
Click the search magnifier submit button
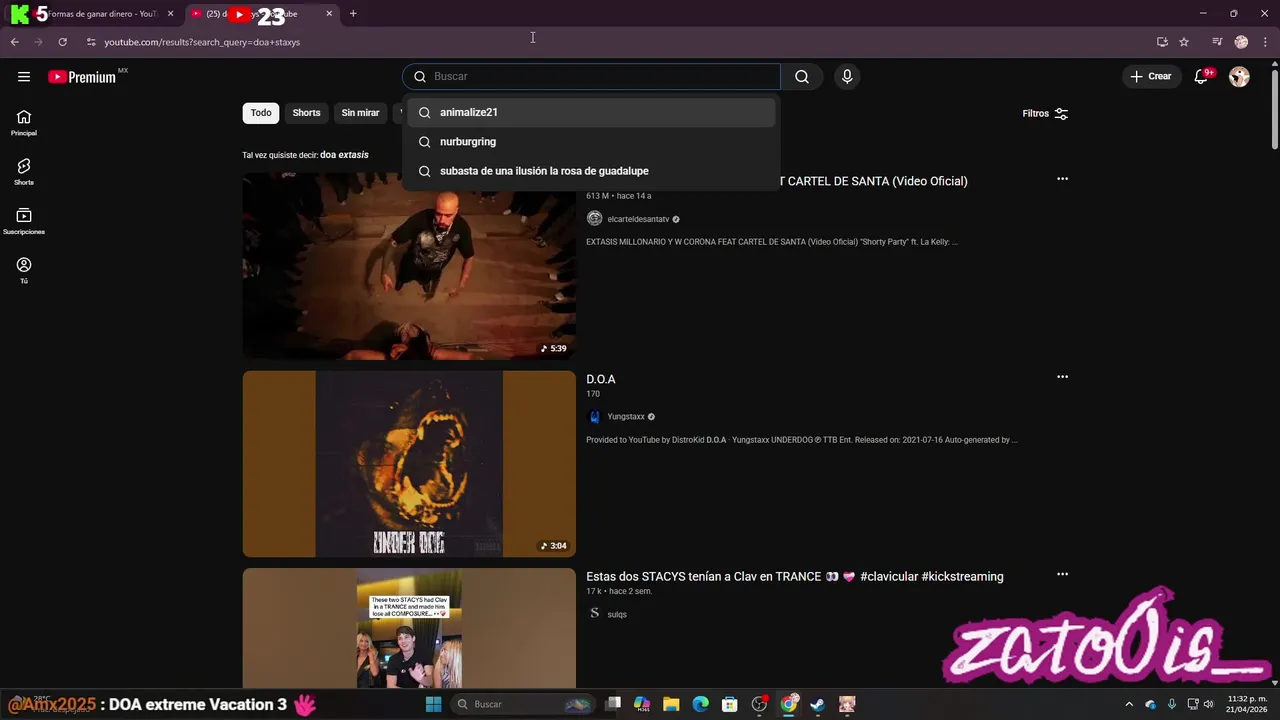802,77
